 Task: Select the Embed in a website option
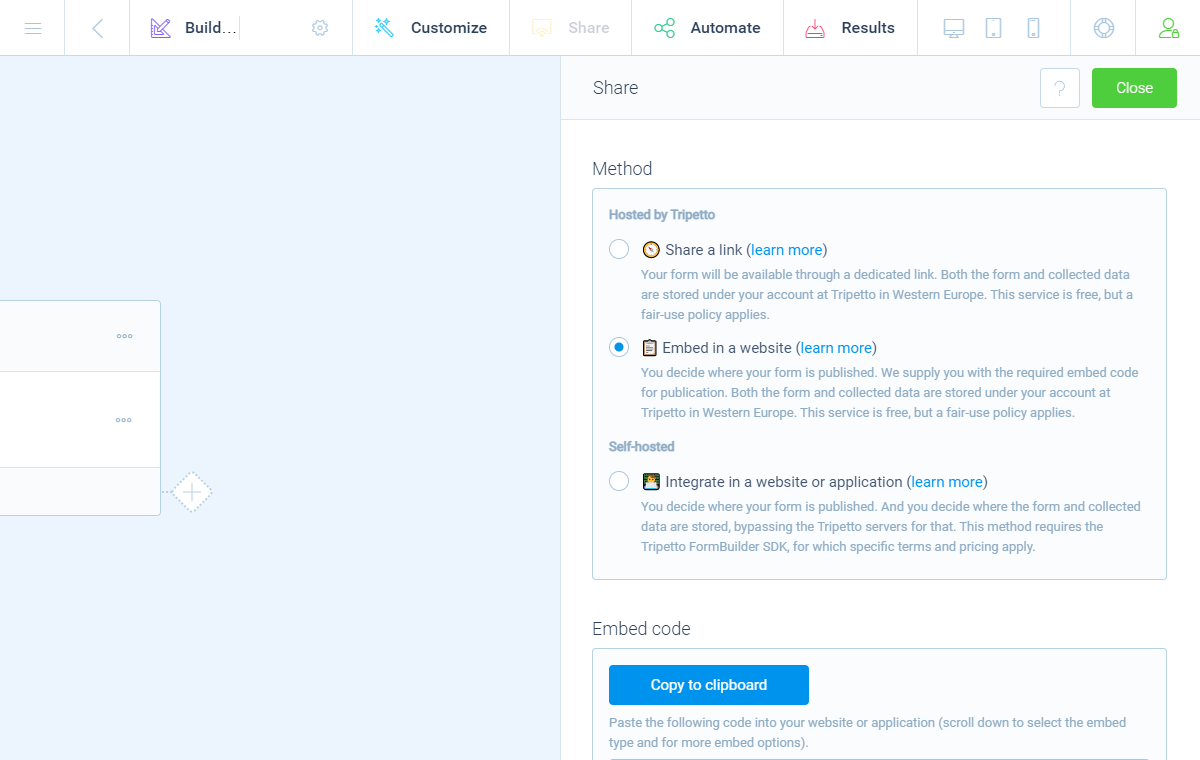[x=619, y=347]
